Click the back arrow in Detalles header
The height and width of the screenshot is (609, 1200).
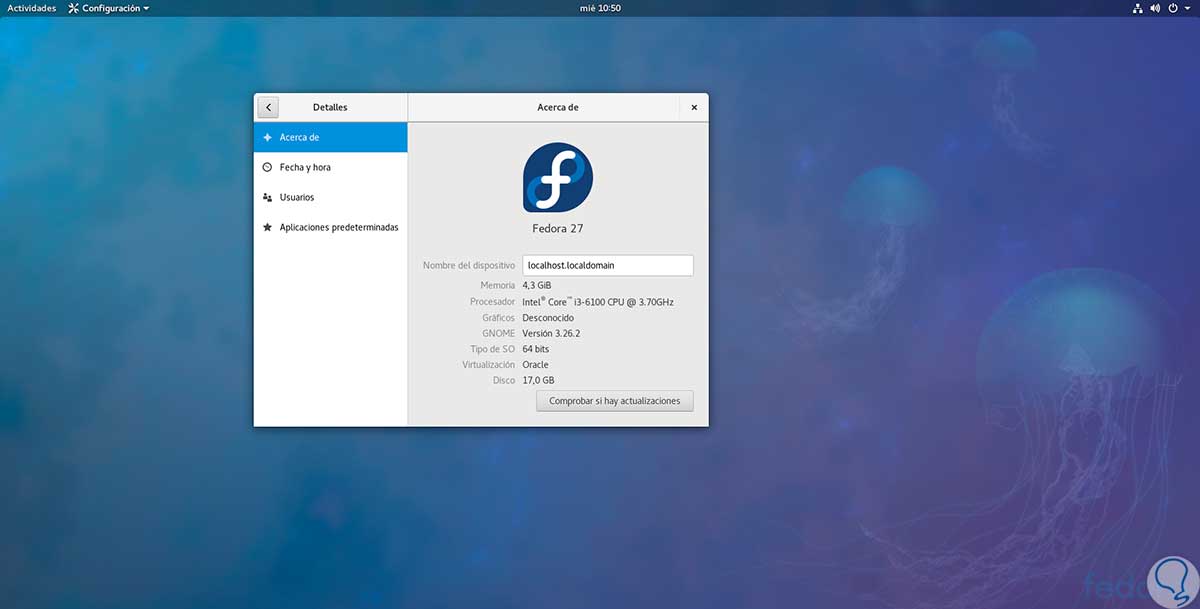(x=268, y=107)
